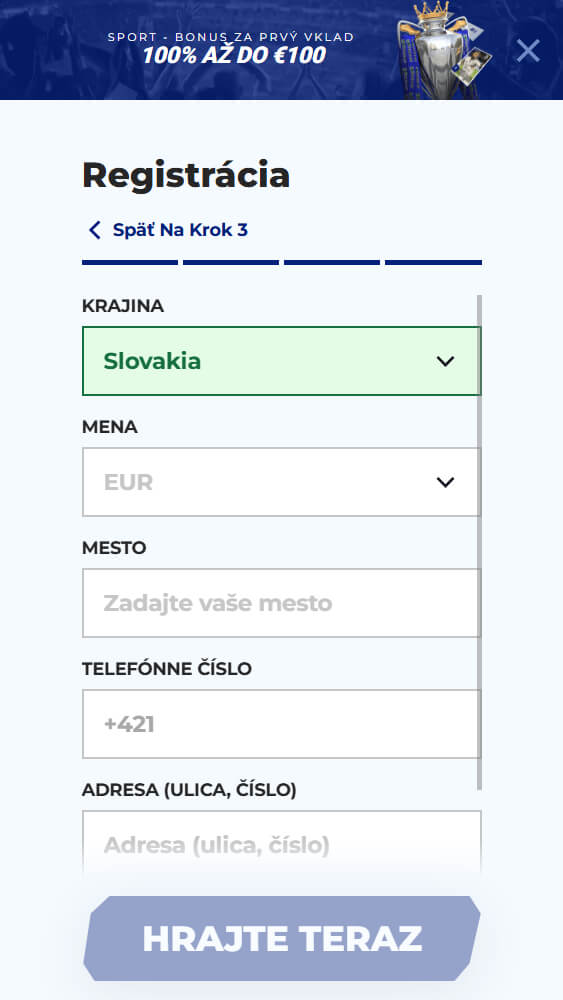Screen dimensions: 563x1000
Task: Select the fourth progress step bar
Action: pyautogui.click(x=434, y=262)
